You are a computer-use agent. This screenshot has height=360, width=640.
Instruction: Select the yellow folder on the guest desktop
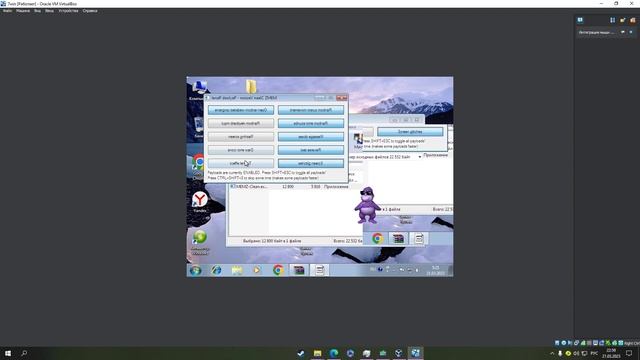[x=251, y=87]
